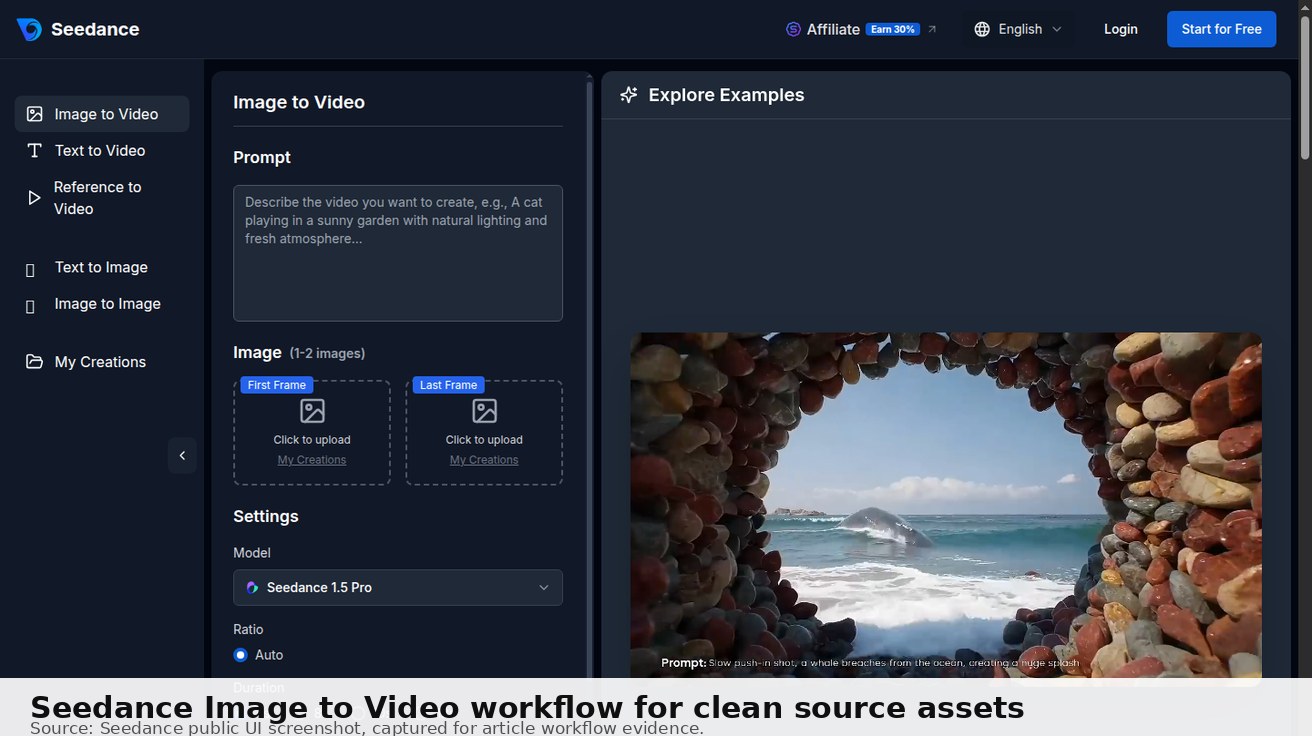Open My Creations in sidebar
Screen dimensions: 1312x736
tap(102, 362)
